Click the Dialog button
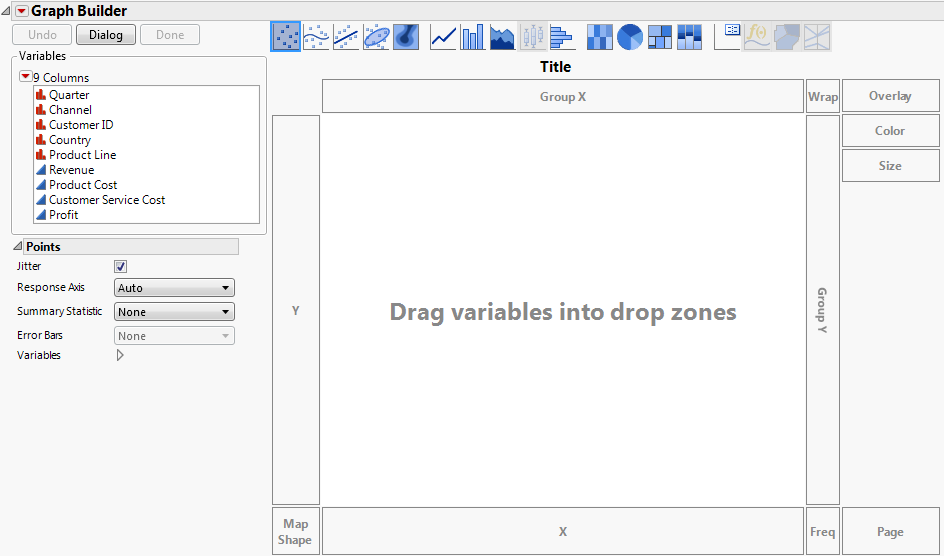944x556 pixels. pyautogui.click(x=106, y=35)
